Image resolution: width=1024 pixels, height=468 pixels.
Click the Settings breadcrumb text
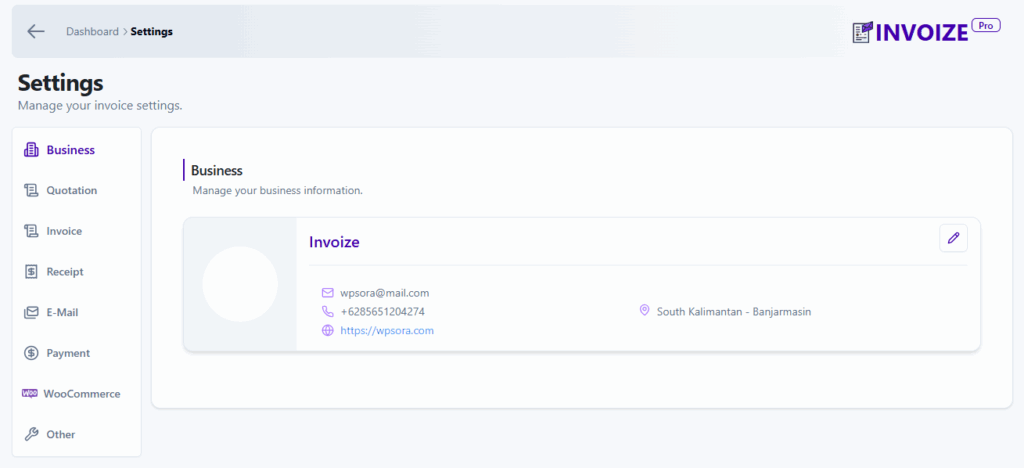(x=152, y=31)
